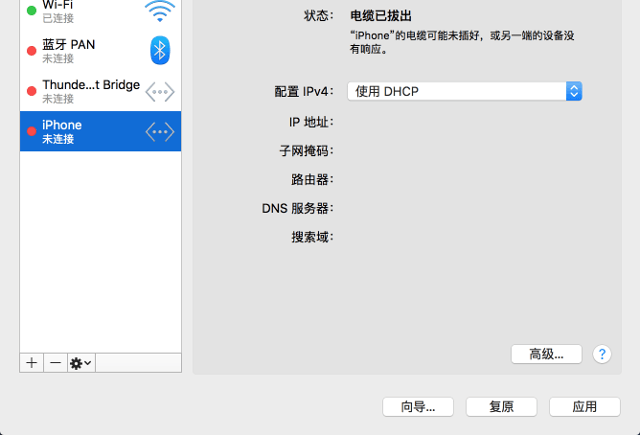Click the red status dot for iPhone
640x435 pixels.
31,131
